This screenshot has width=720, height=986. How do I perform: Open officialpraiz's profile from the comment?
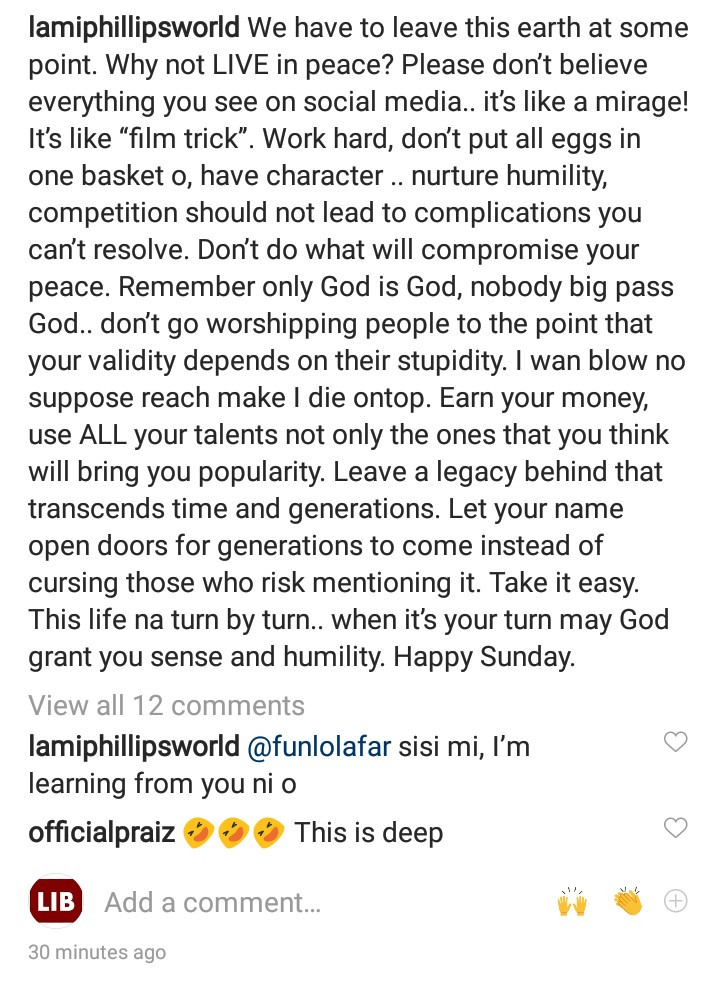pos(101,833)
